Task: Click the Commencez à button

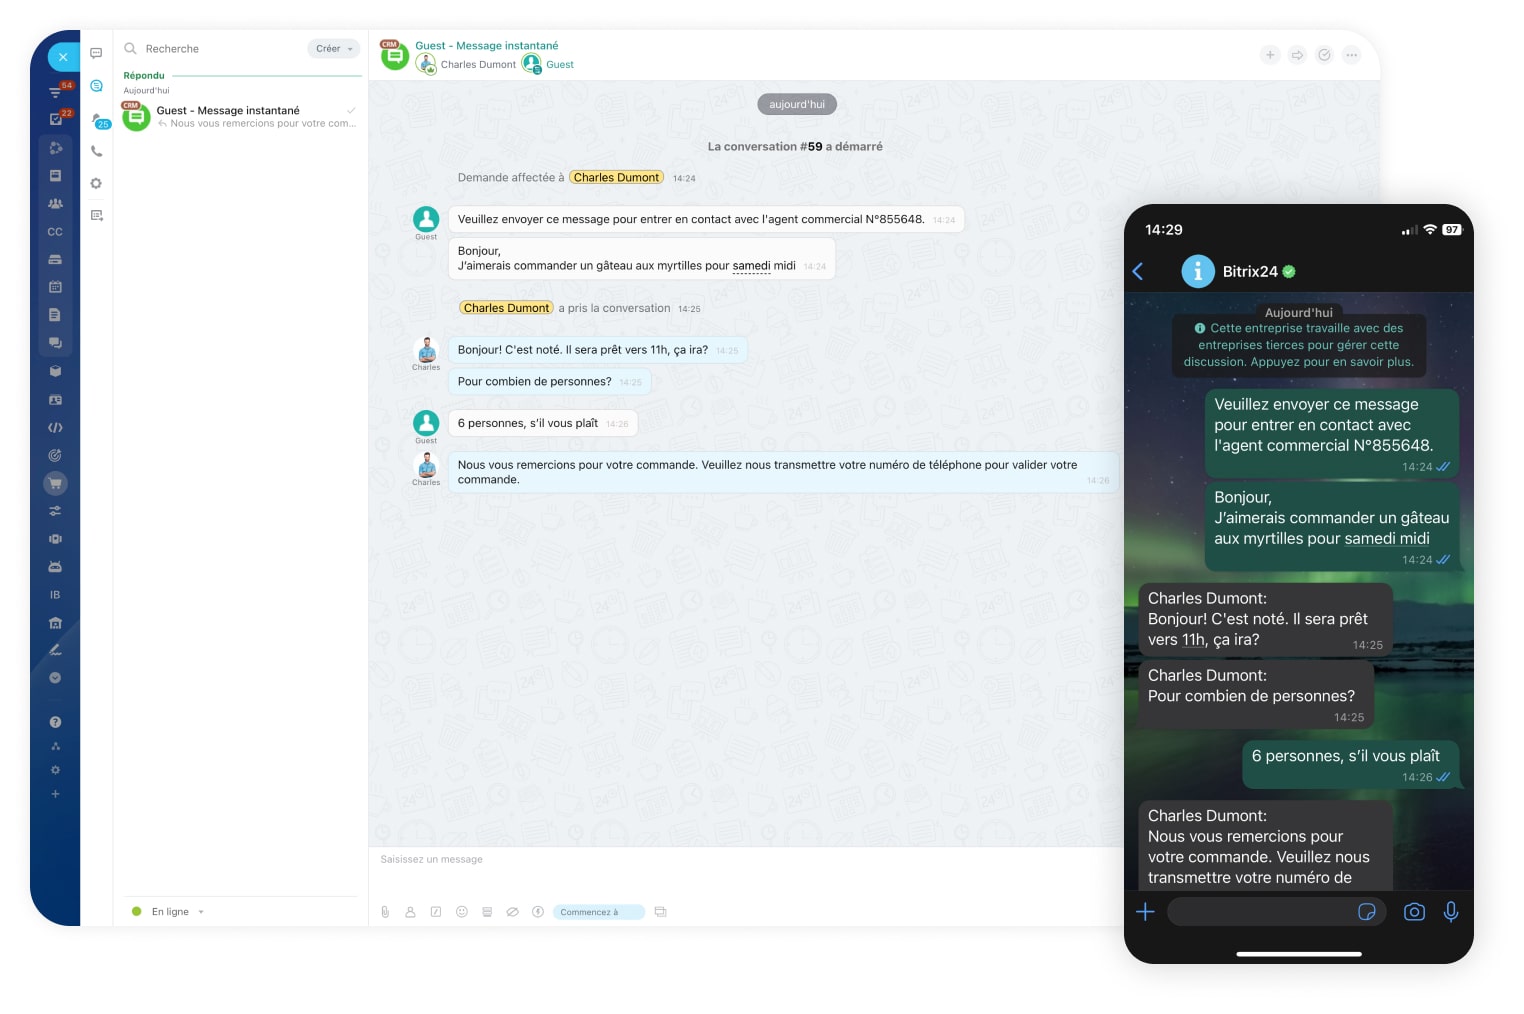Action: (x=598, y=912)
